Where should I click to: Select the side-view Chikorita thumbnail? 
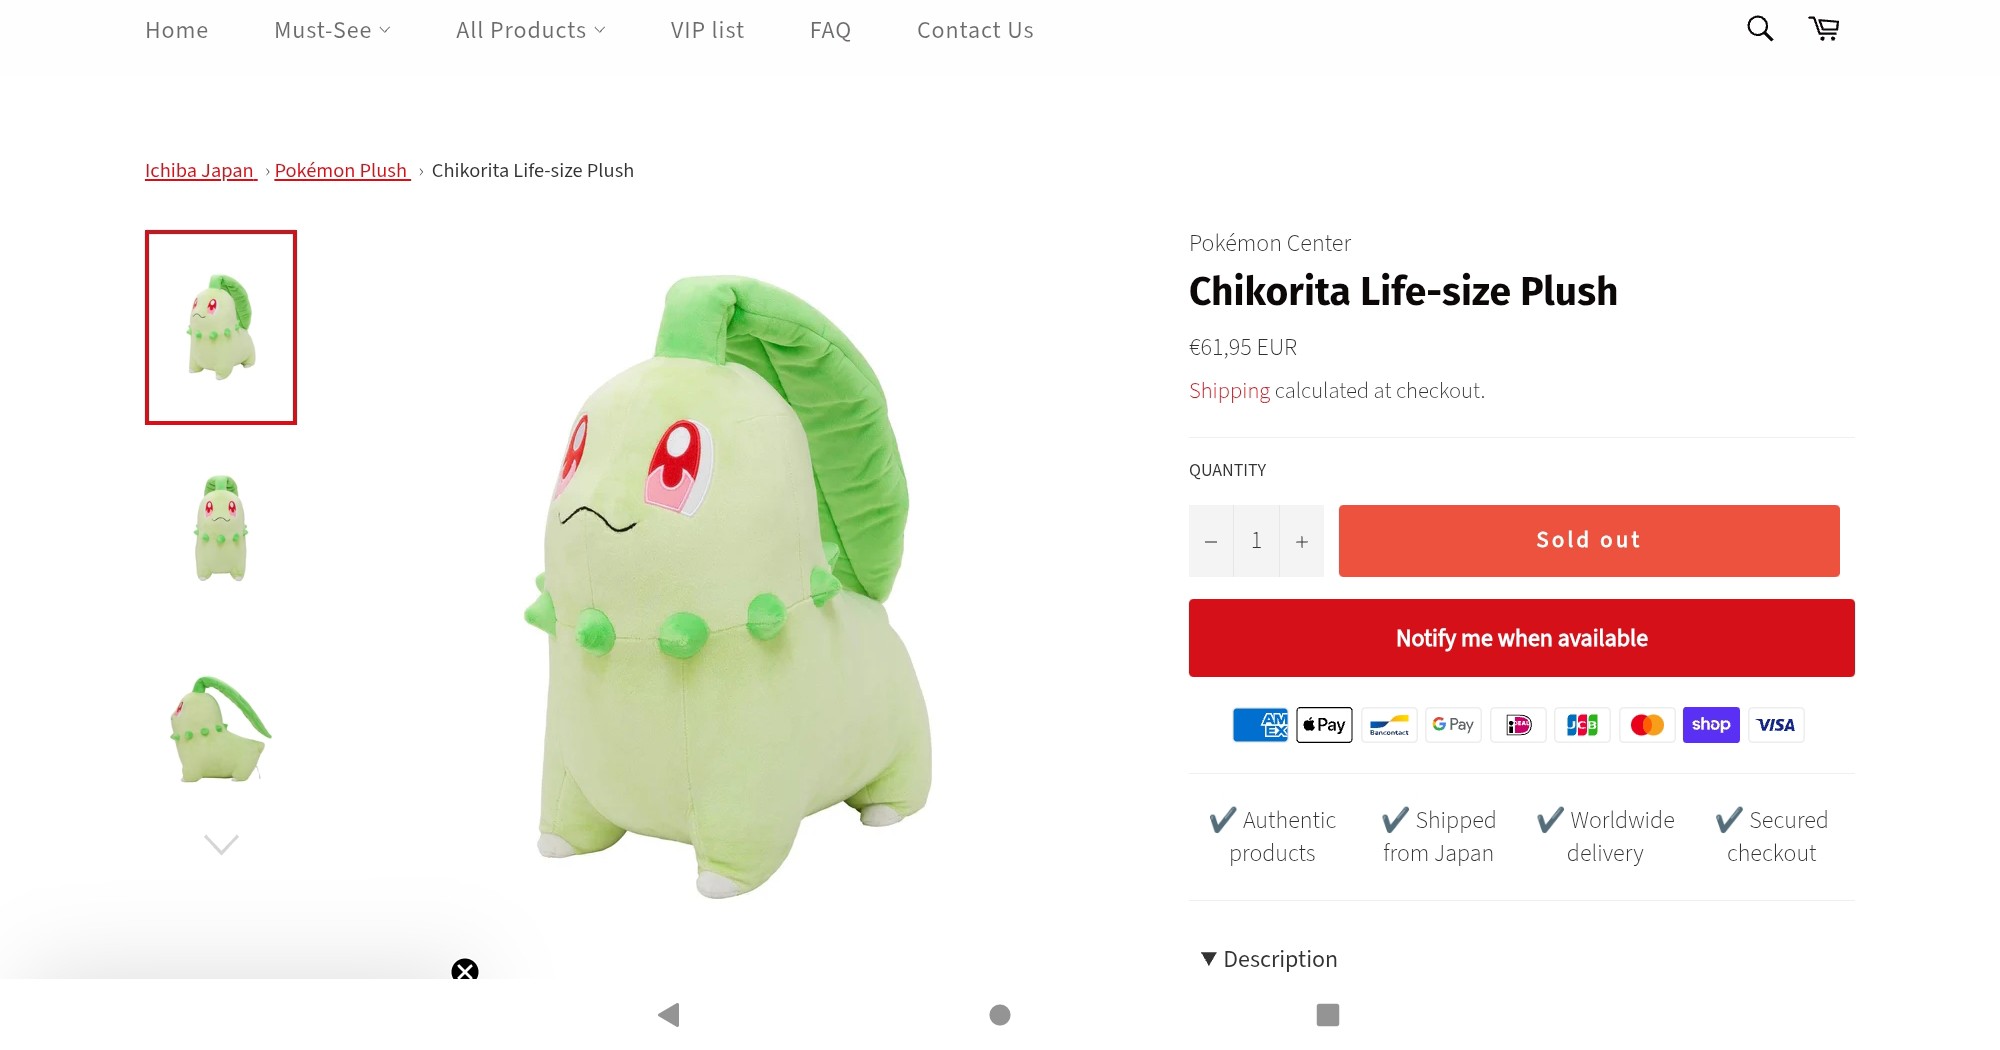pos(221,729)
